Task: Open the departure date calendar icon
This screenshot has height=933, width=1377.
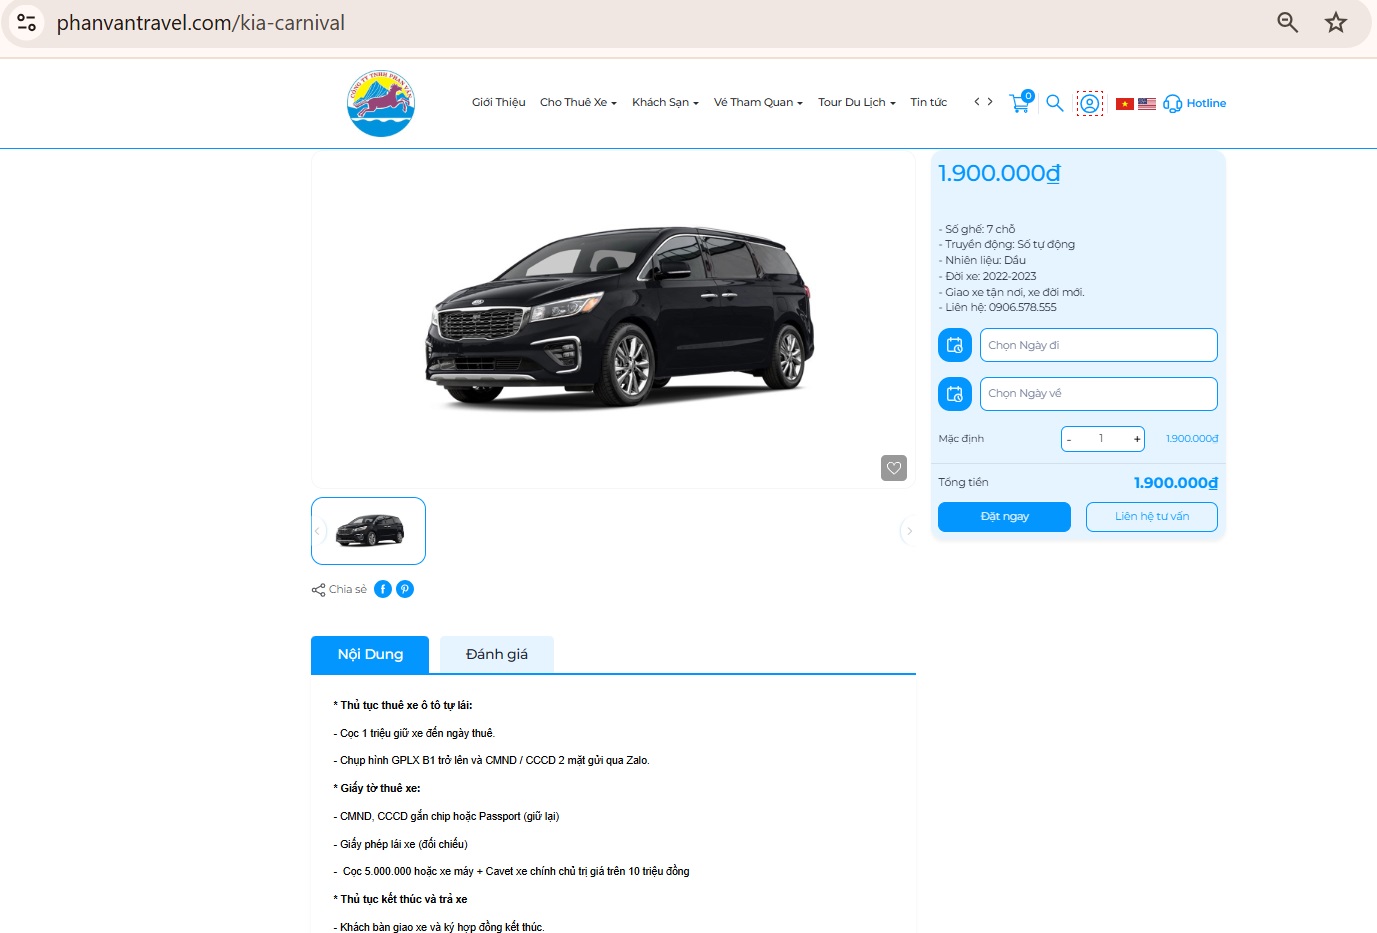Action: tap(954, 344)
